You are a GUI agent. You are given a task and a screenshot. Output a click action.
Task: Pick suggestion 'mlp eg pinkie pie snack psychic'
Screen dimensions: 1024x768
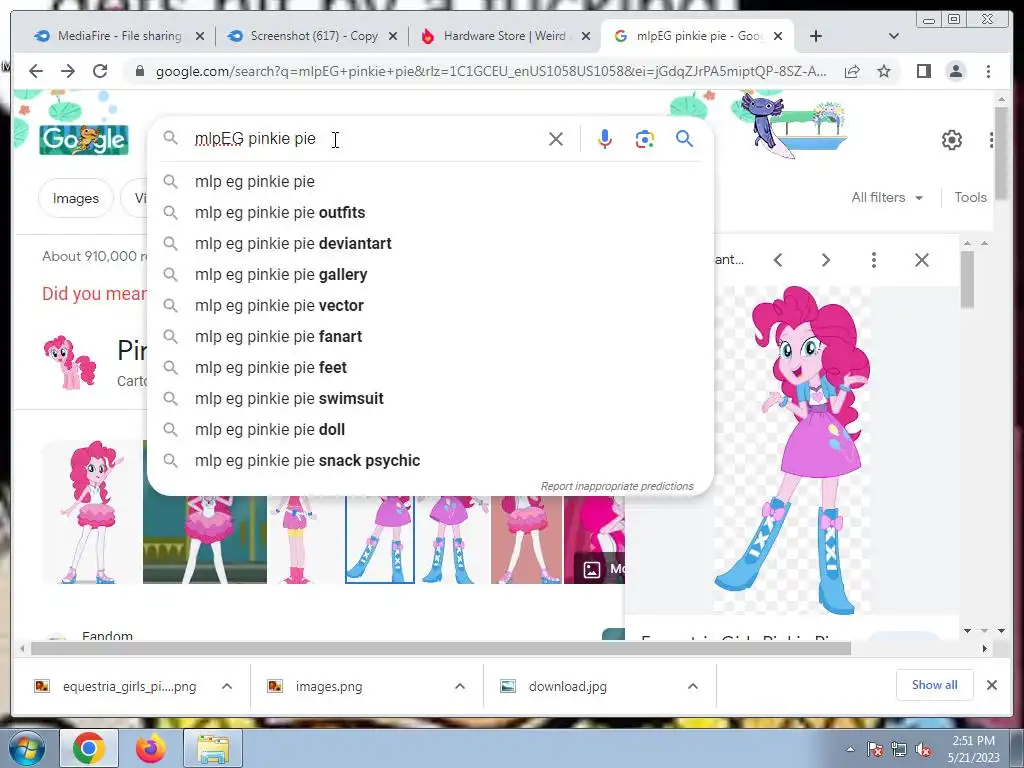pyautogui.click(x=430, y=460)
